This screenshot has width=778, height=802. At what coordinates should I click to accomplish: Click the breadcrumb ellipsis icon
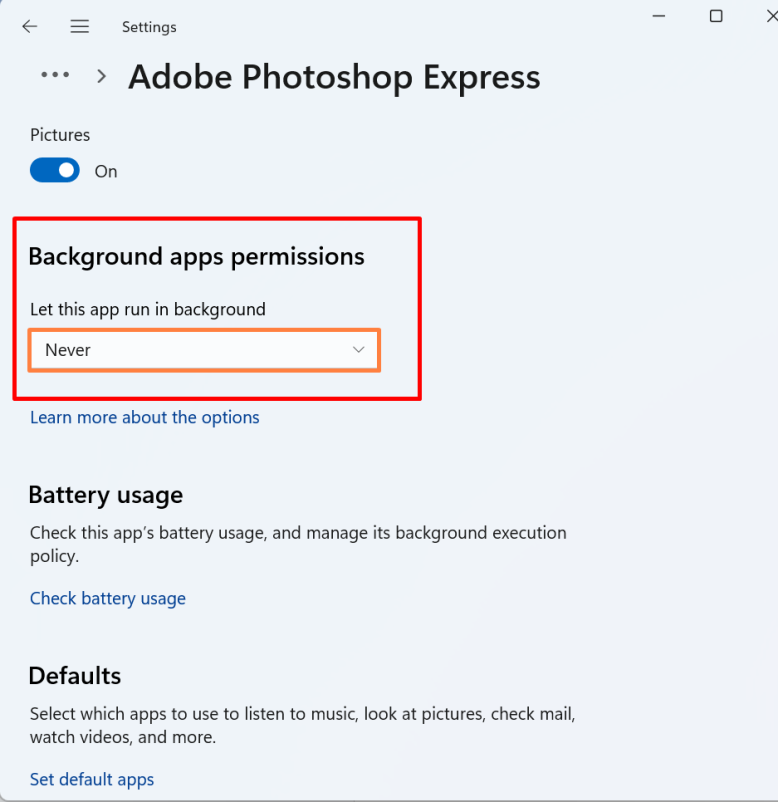(x=55, y=75)
